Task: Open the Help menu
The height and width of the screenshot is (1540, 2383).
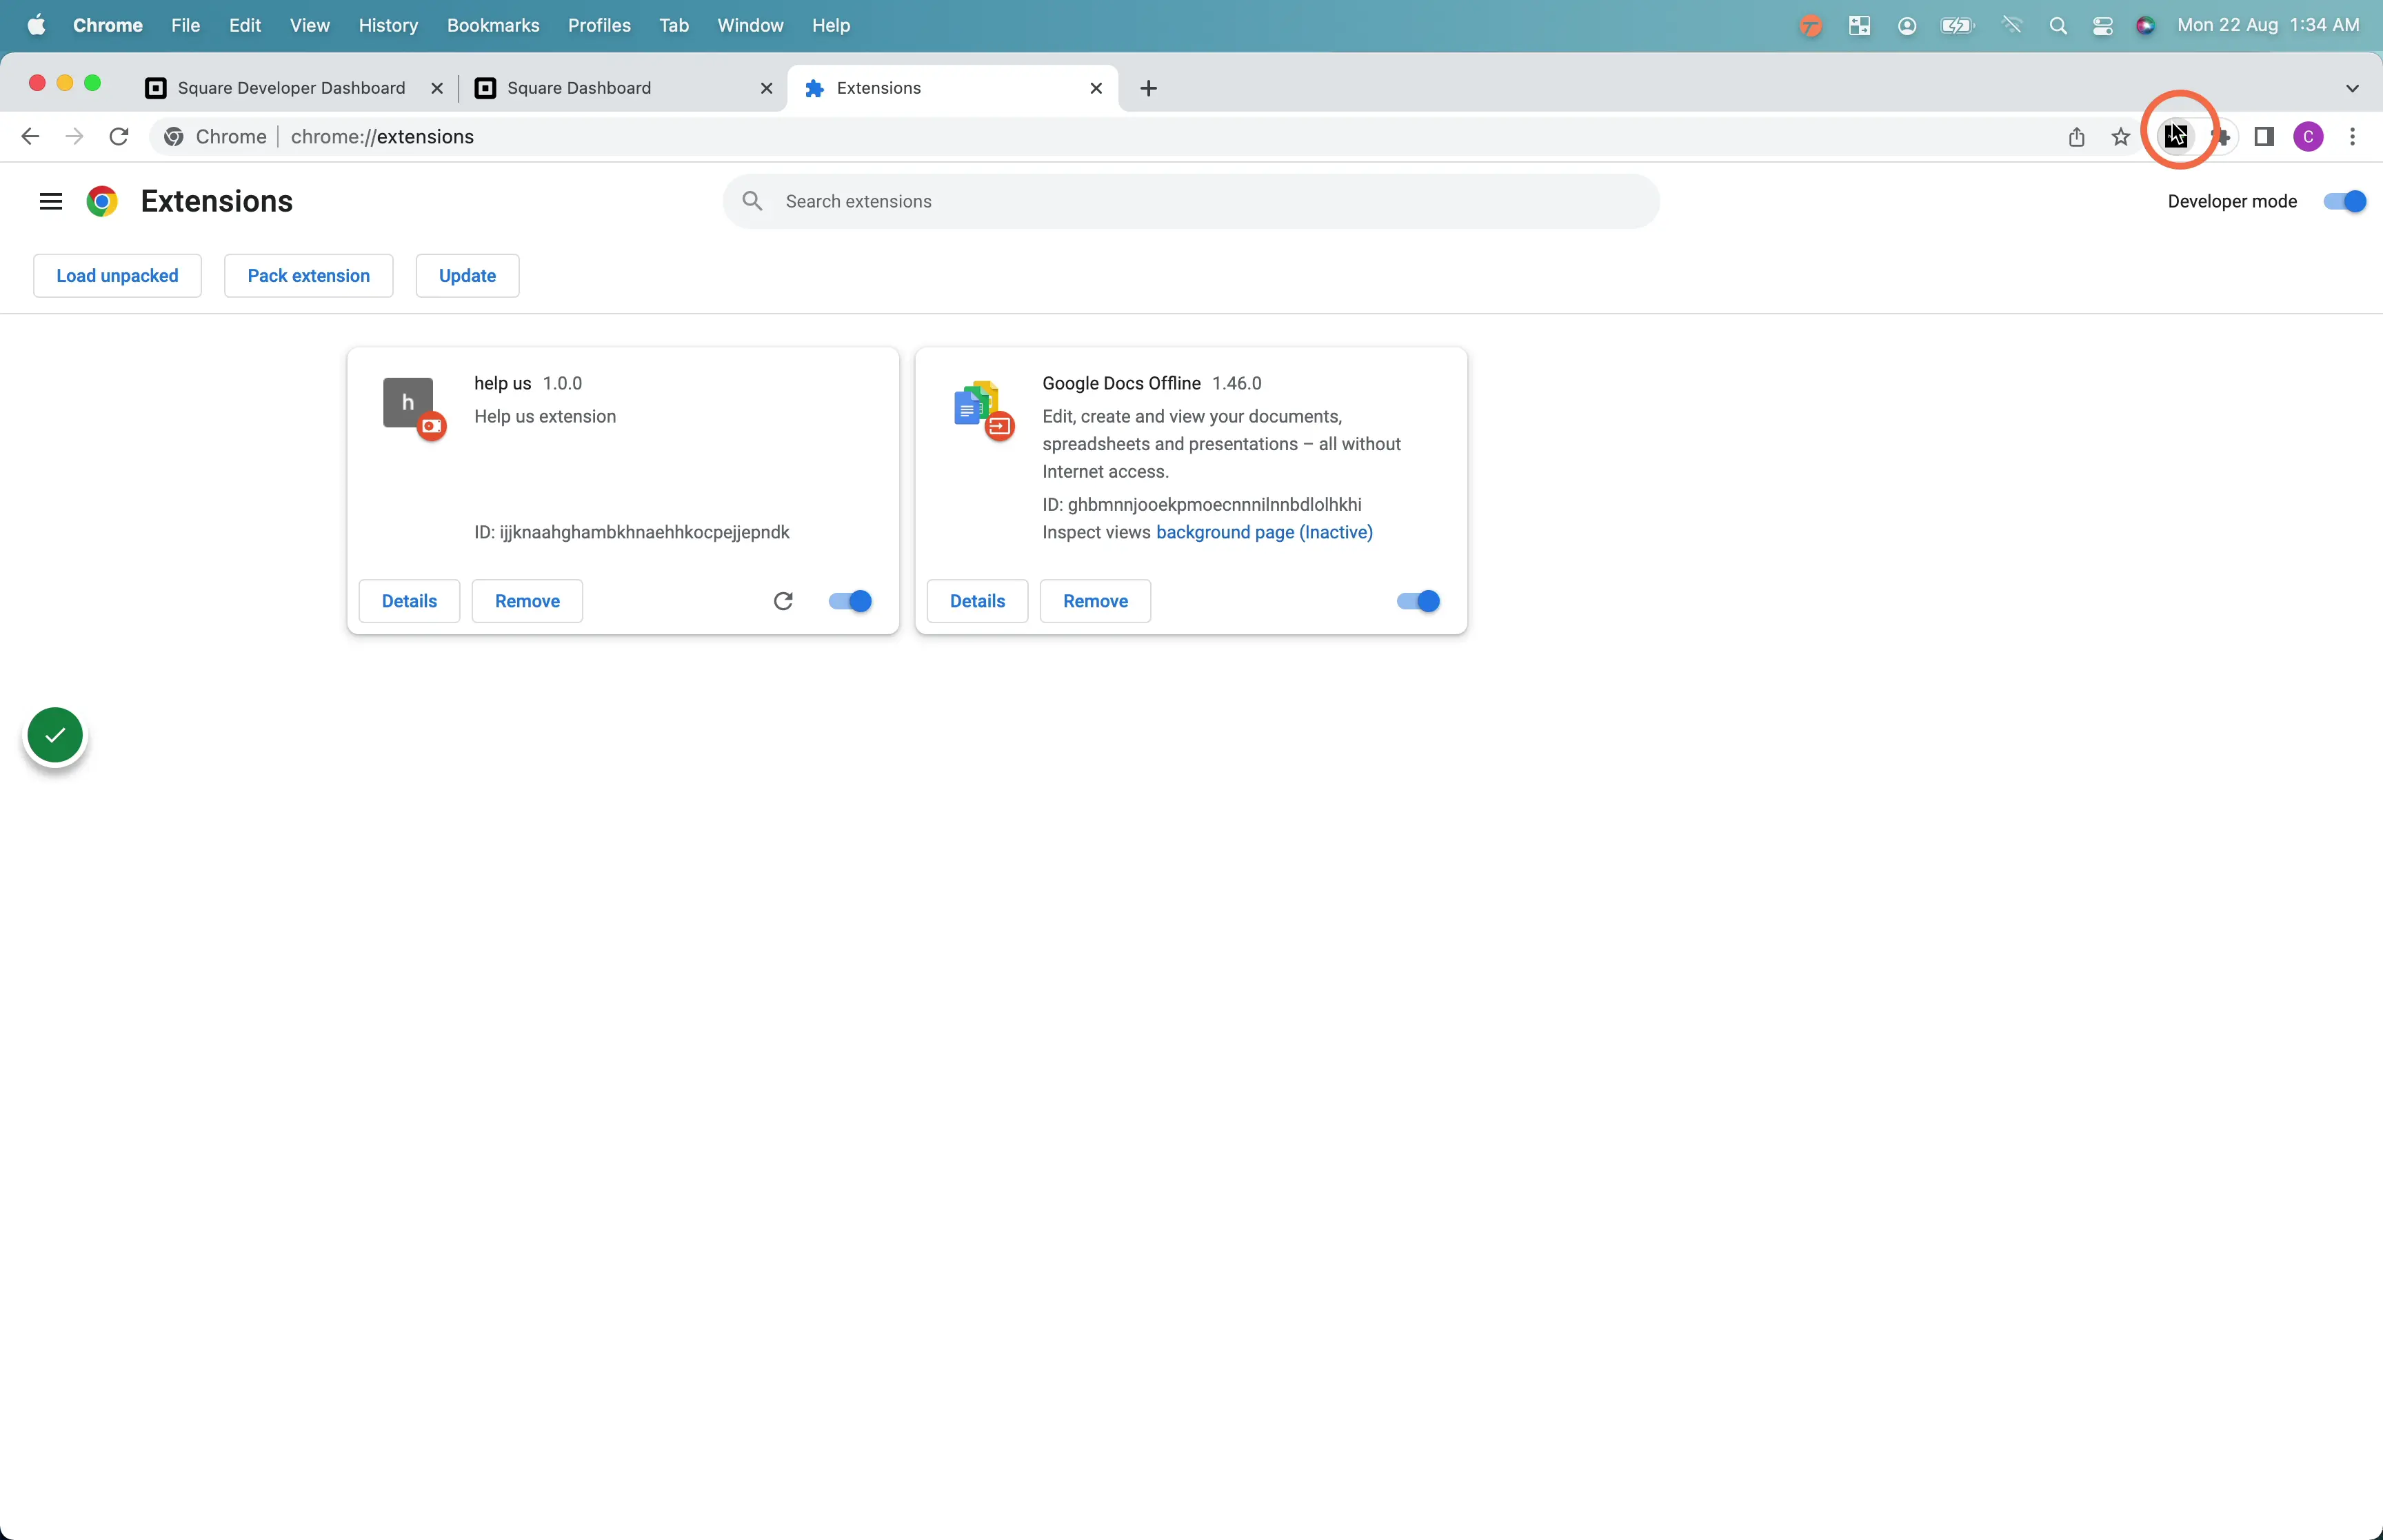Action: (830, 25)
